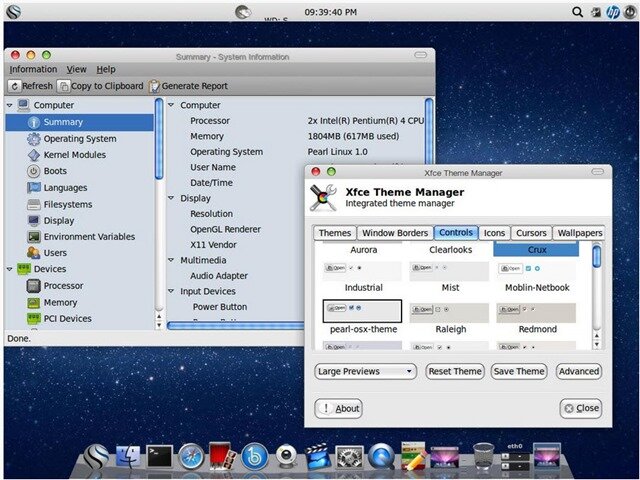Collapse Computer section in details pane
640x480 pixels.
[x=171, y=105]
